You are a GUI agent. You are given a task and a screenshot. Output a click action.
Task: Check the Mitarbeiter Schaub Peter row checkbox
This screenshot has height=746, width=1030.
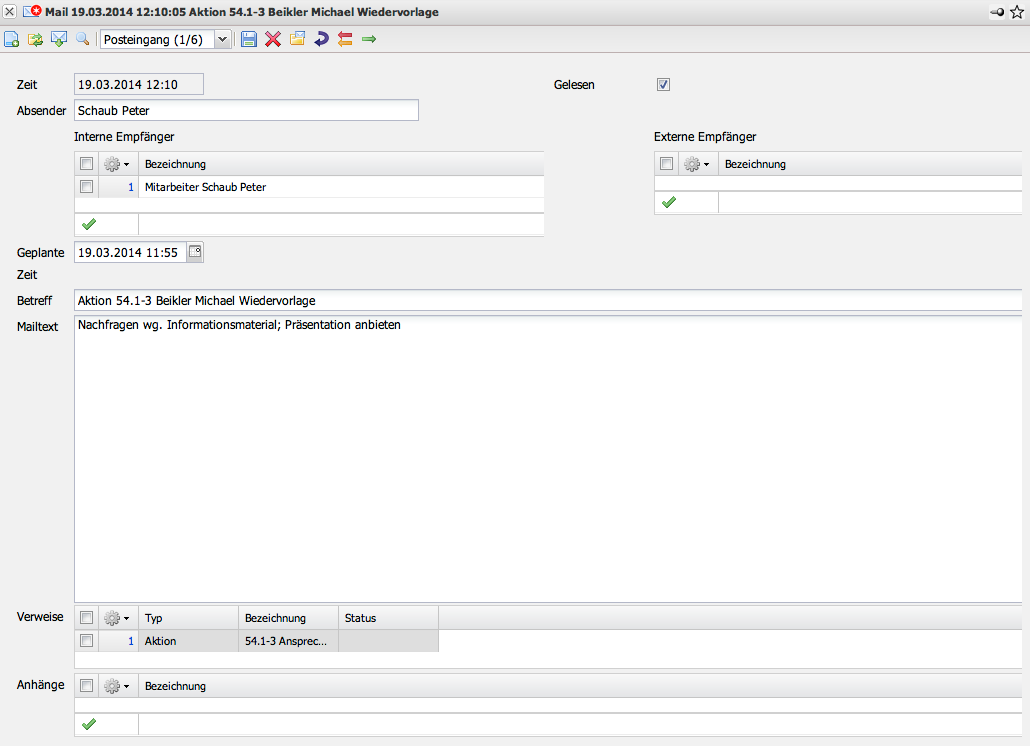86,186
